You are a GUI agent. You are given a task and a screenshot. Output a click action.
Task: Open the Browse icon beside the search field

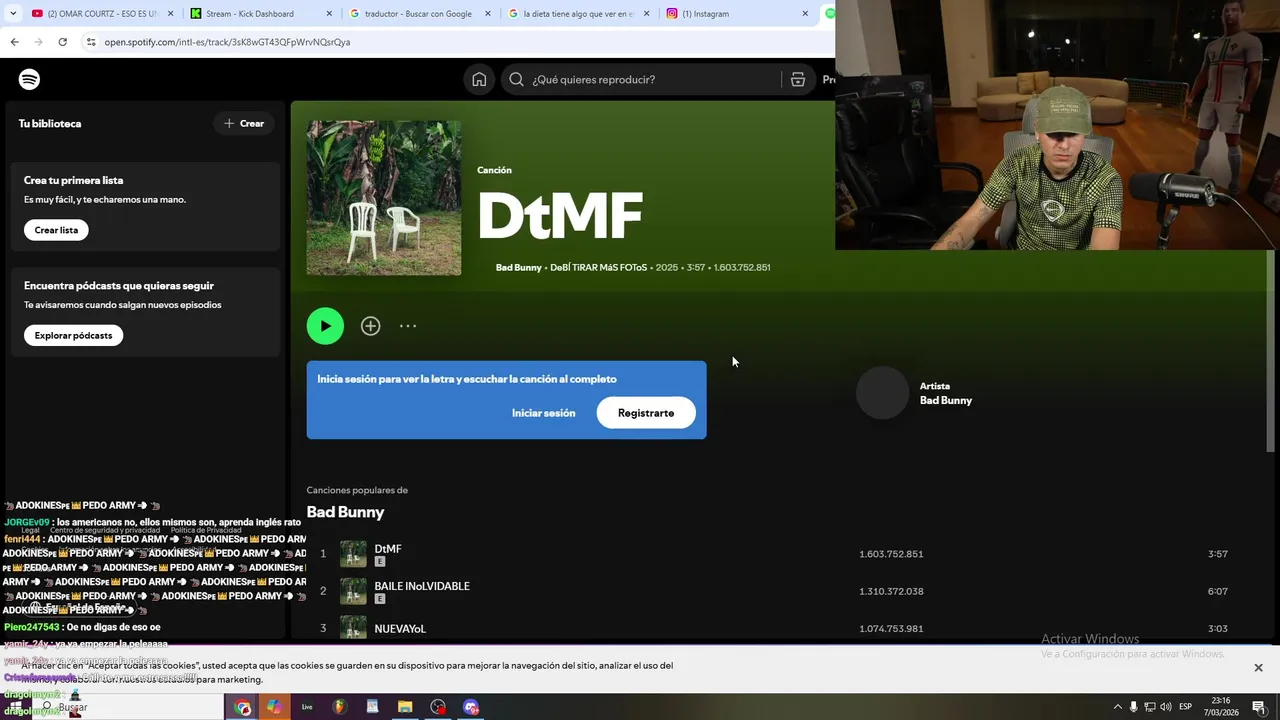pyautogui.click(x=798, y=80)
